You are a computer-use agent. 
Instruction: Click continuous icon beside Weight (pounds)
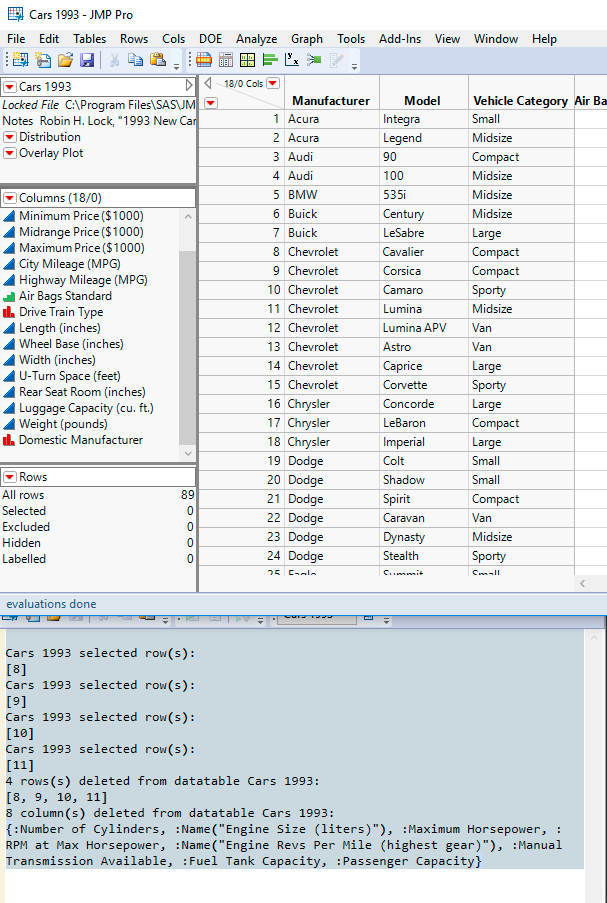pyautogui.click(x=9, y=424)
